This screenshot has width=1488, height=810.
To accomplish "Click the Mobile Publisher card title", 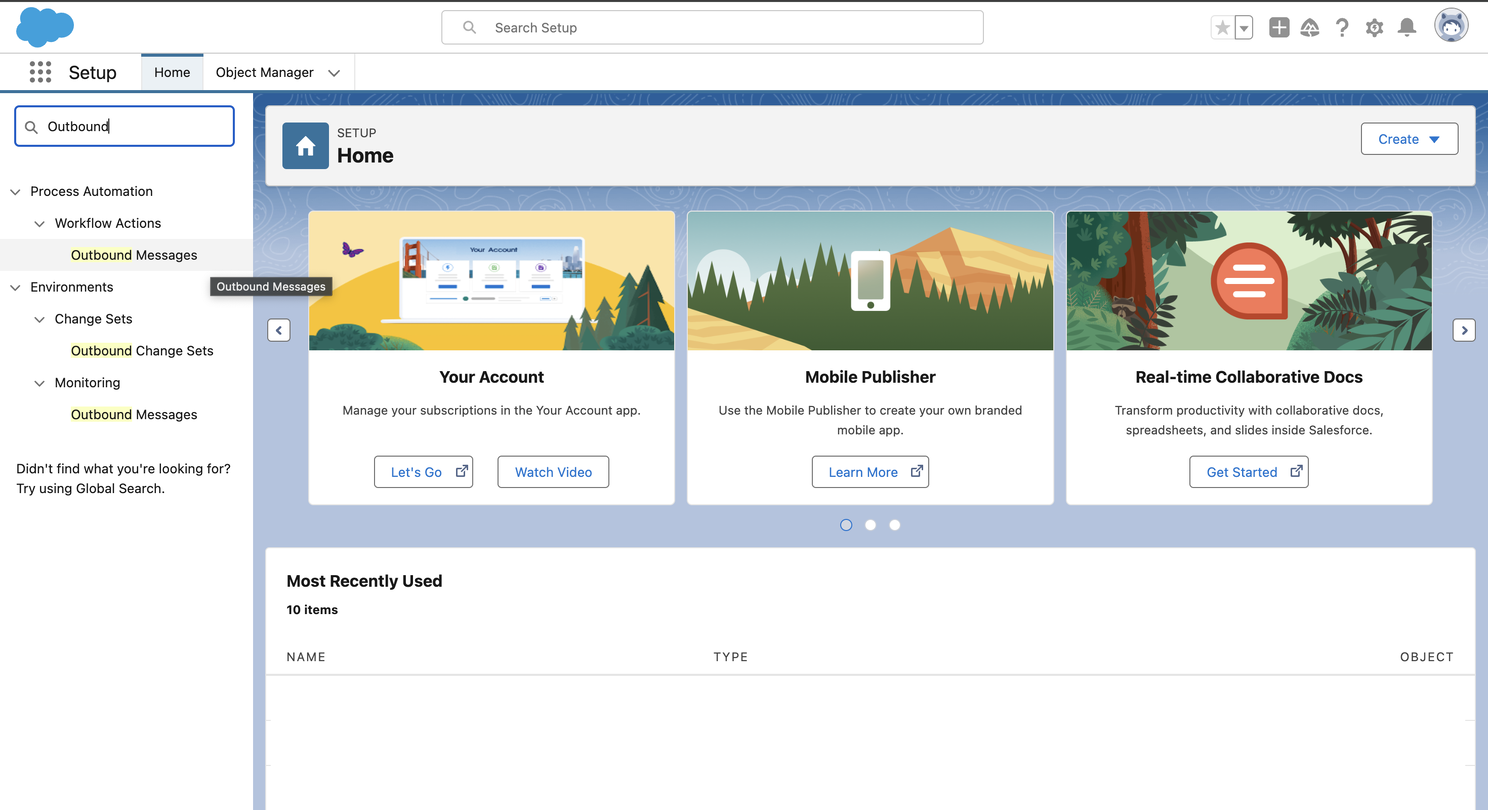I will [870, 377].
